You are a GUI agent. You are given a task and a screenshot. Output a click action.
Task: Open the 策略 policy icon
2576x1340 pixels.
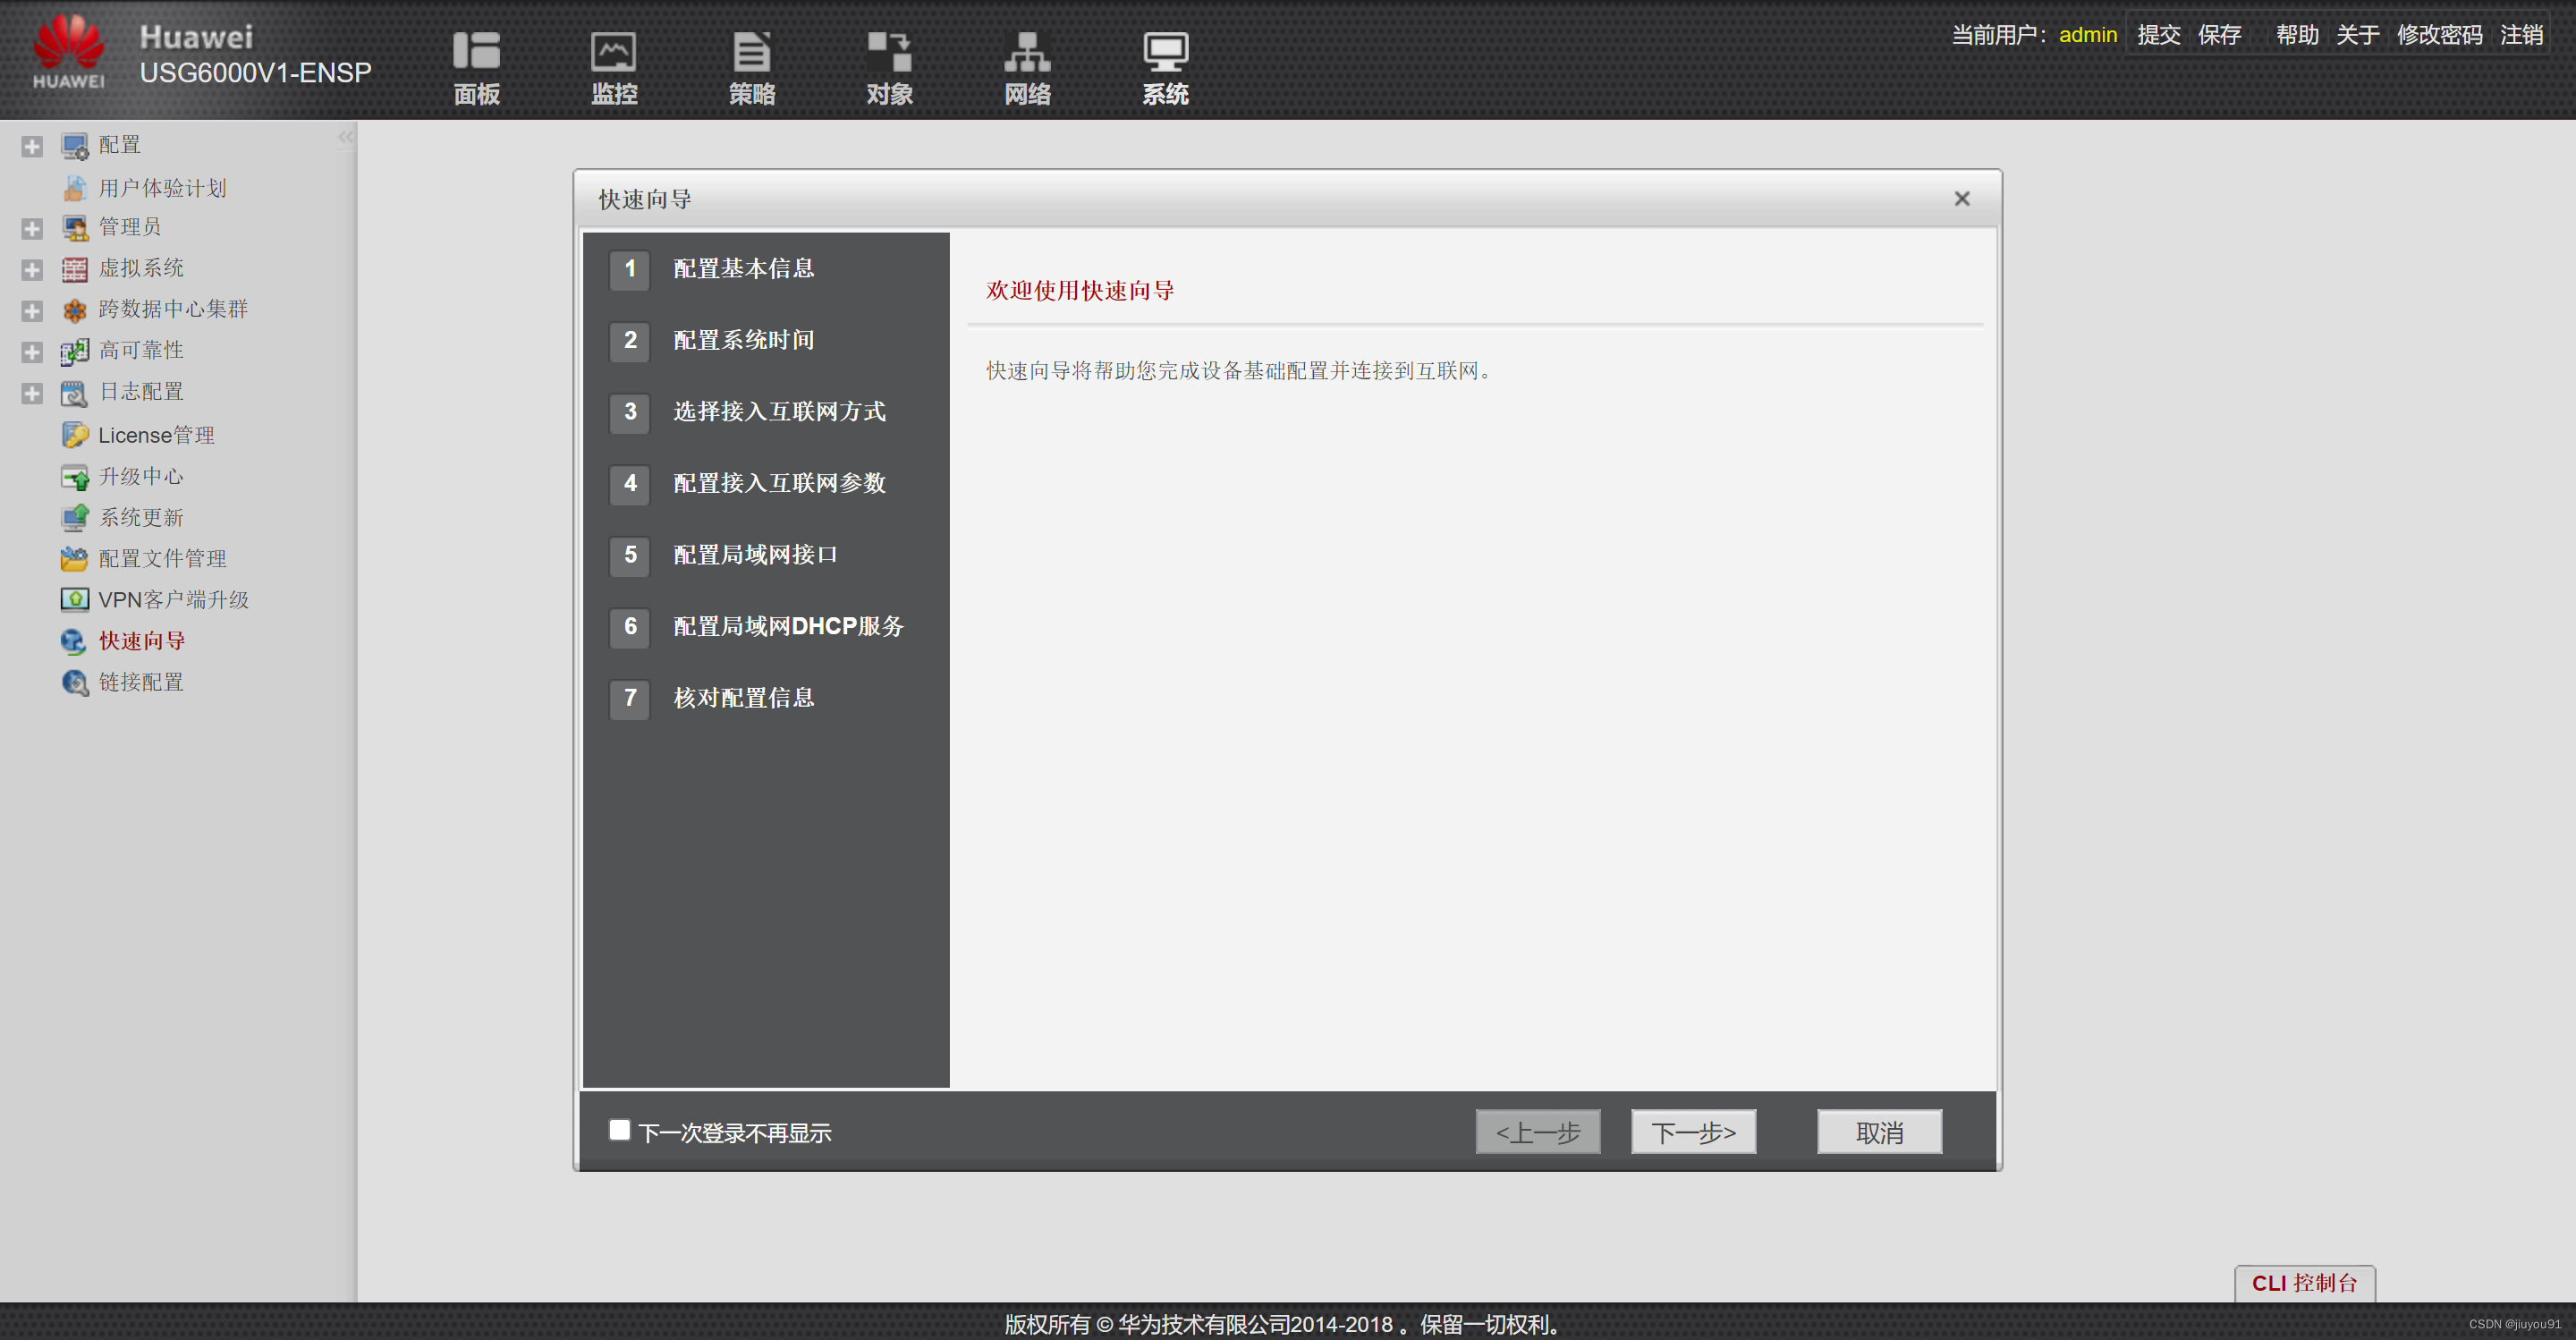[751, 53]
